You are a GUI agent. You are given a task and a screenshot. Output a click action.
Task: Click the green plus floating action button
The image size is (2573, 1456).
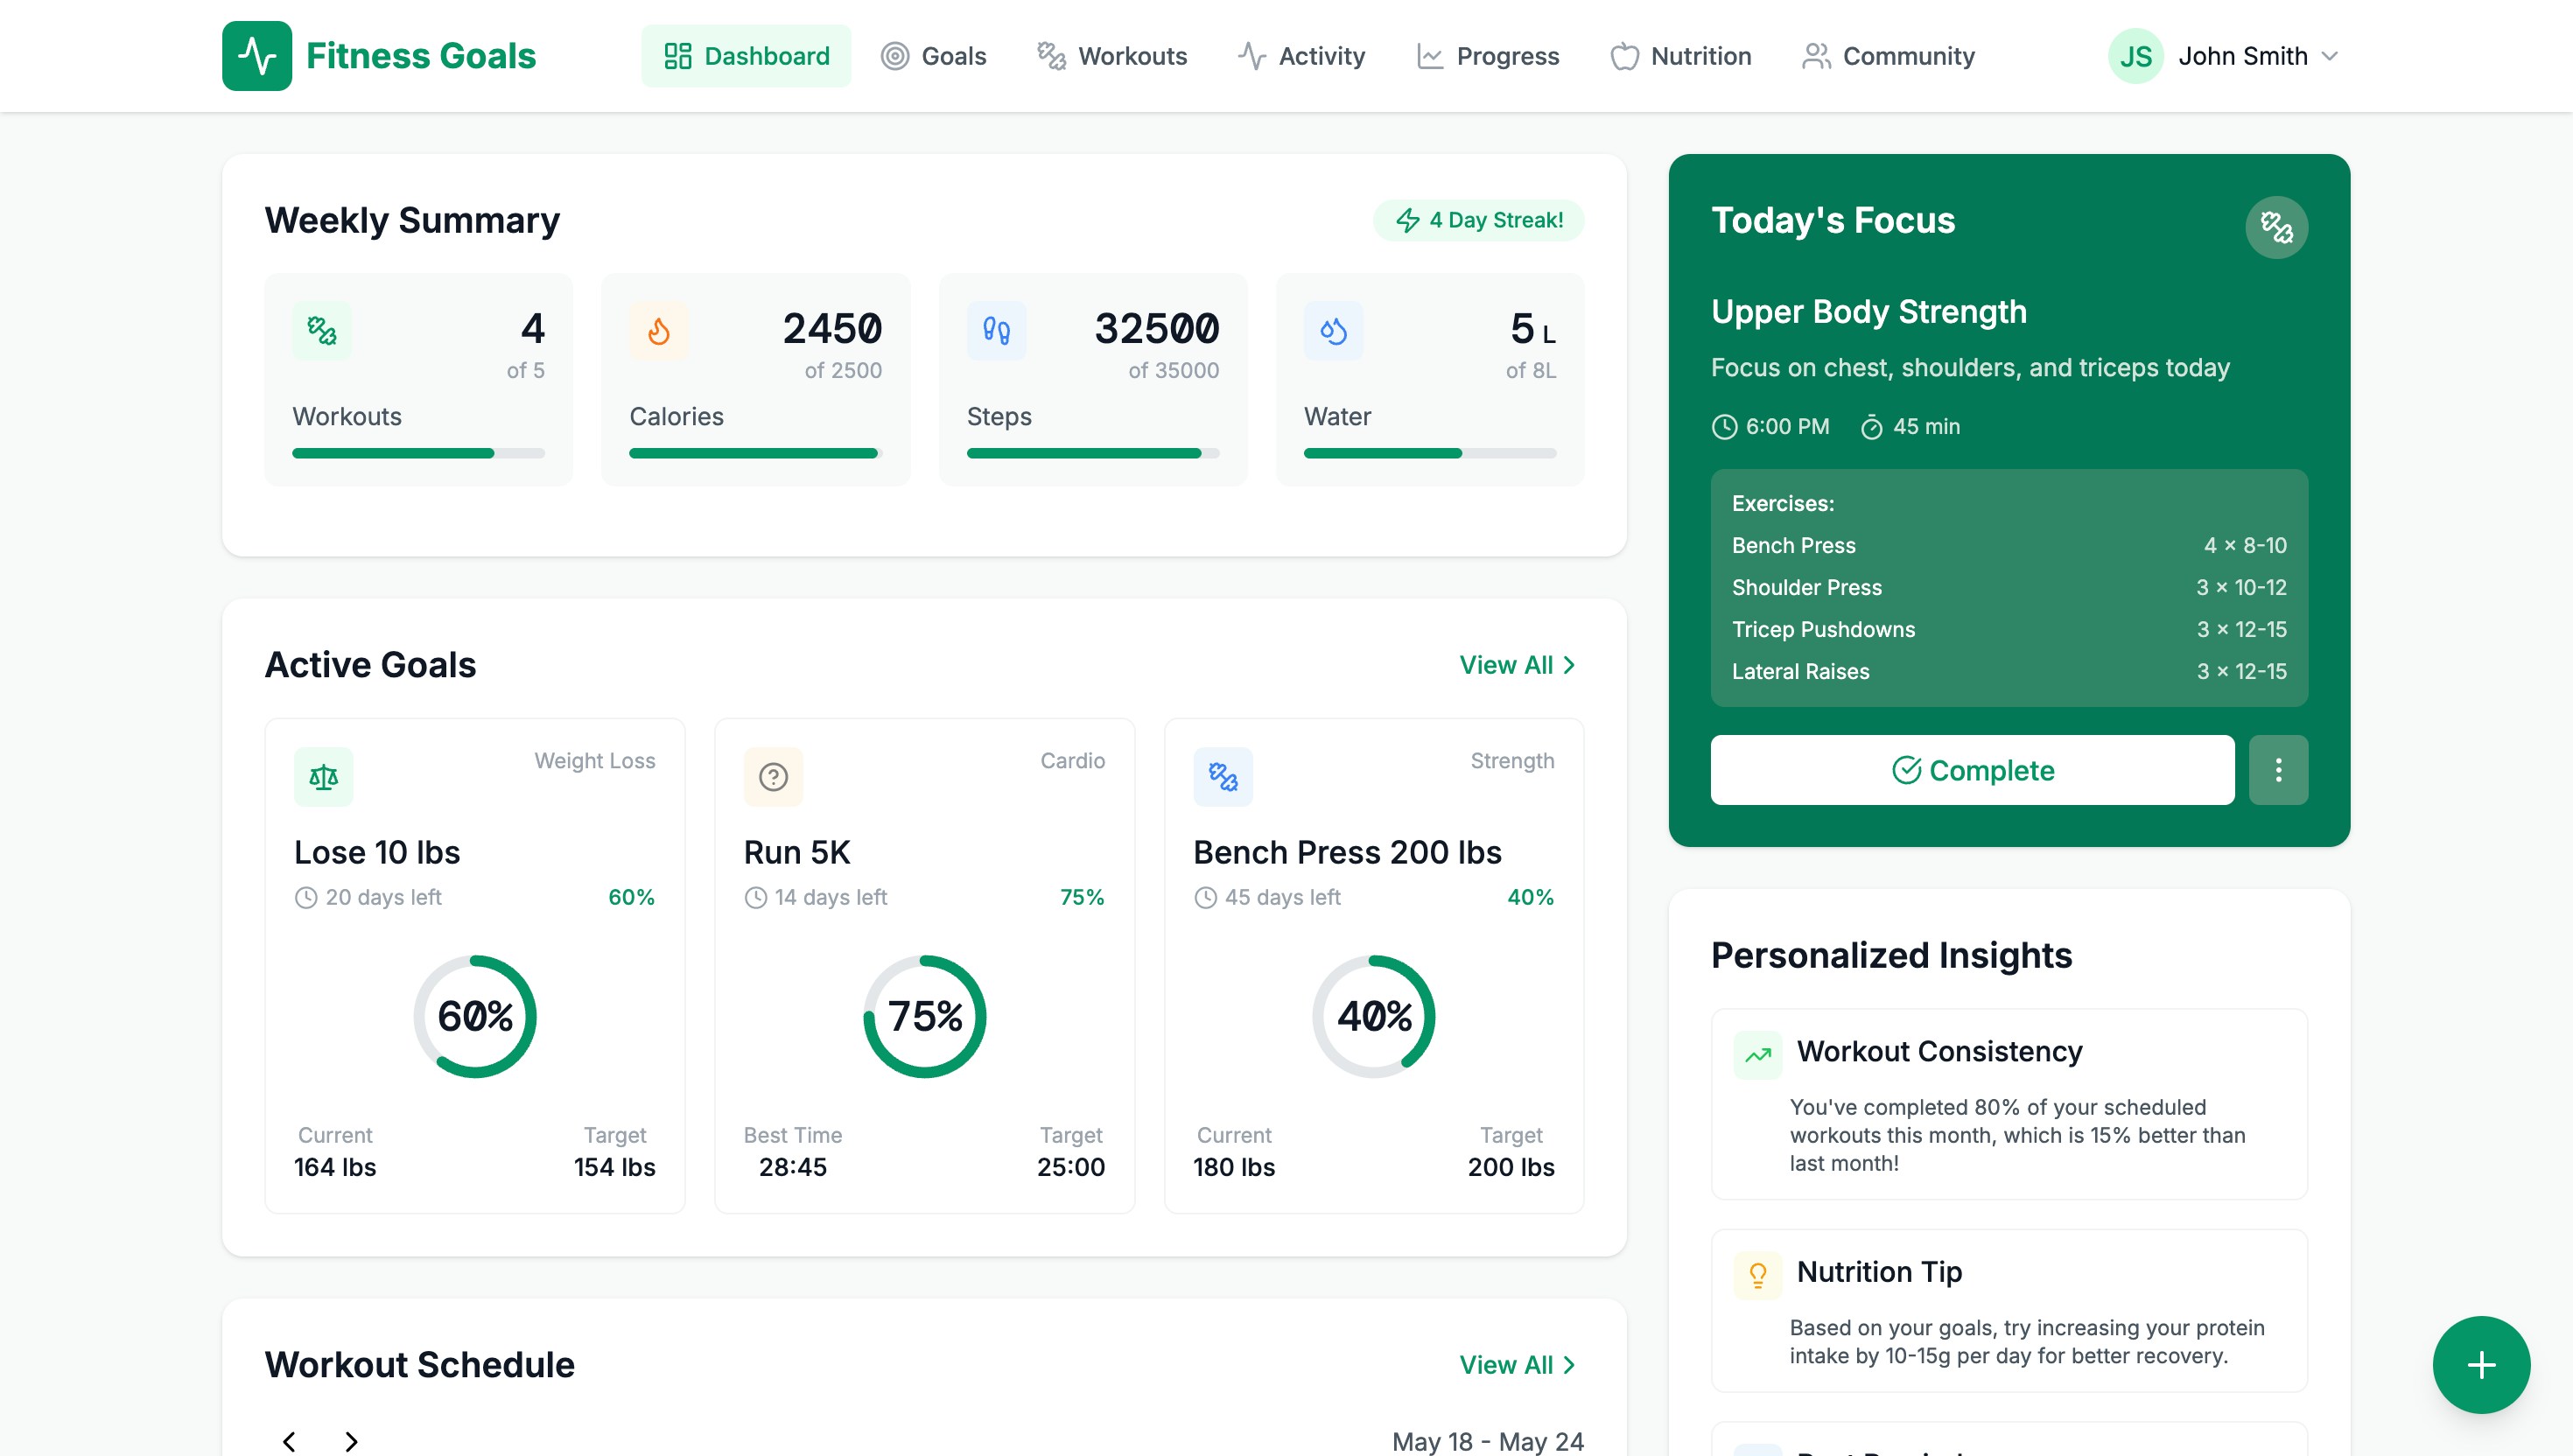(2481, 1364)
